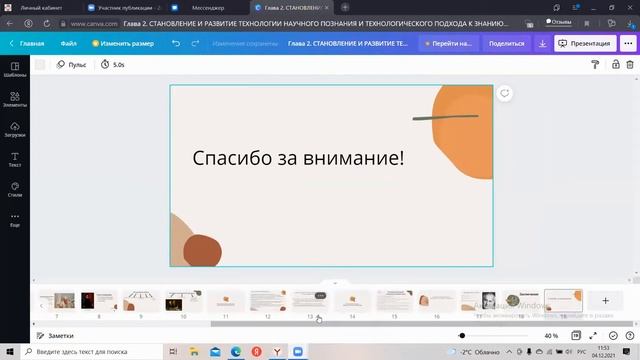Select slide thumbnail 12
This screenshot has height=360, width=640.
point(268,301)
